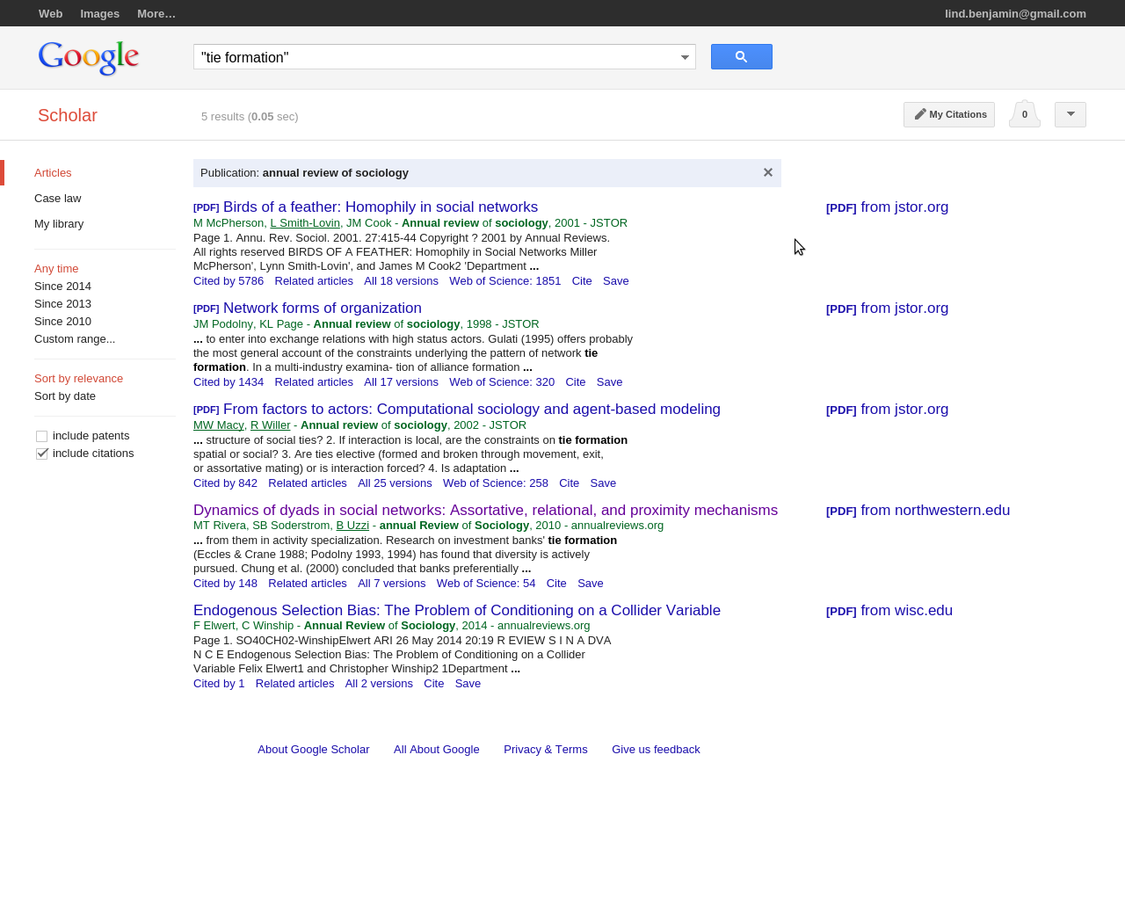Open PDF from northwestern.edu link

click(x=918, y=510)
